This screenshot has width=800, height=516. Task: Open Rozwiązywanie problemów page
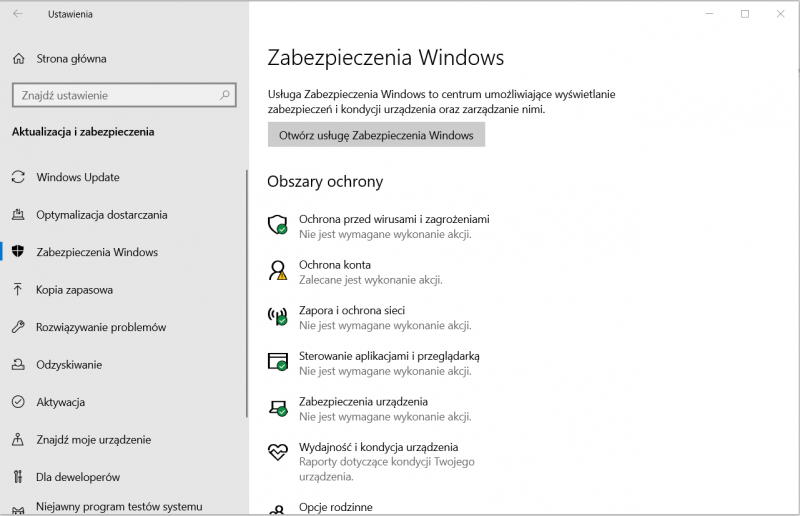coord(101,327)
